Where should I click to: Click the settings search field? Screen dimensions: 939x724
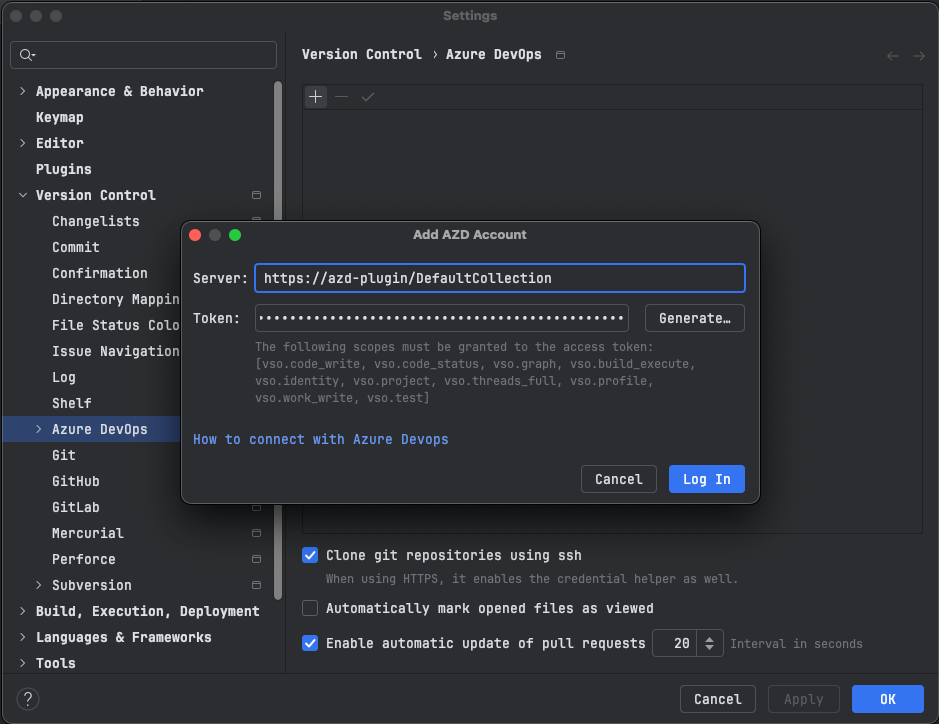[144, 55]
